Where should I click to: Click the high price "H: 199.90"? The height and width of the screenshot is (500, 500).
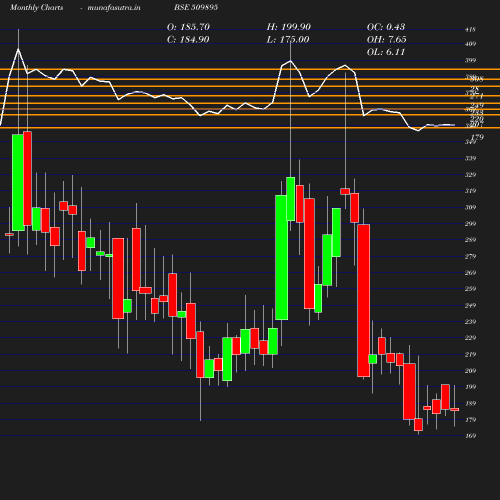(289, 27)
